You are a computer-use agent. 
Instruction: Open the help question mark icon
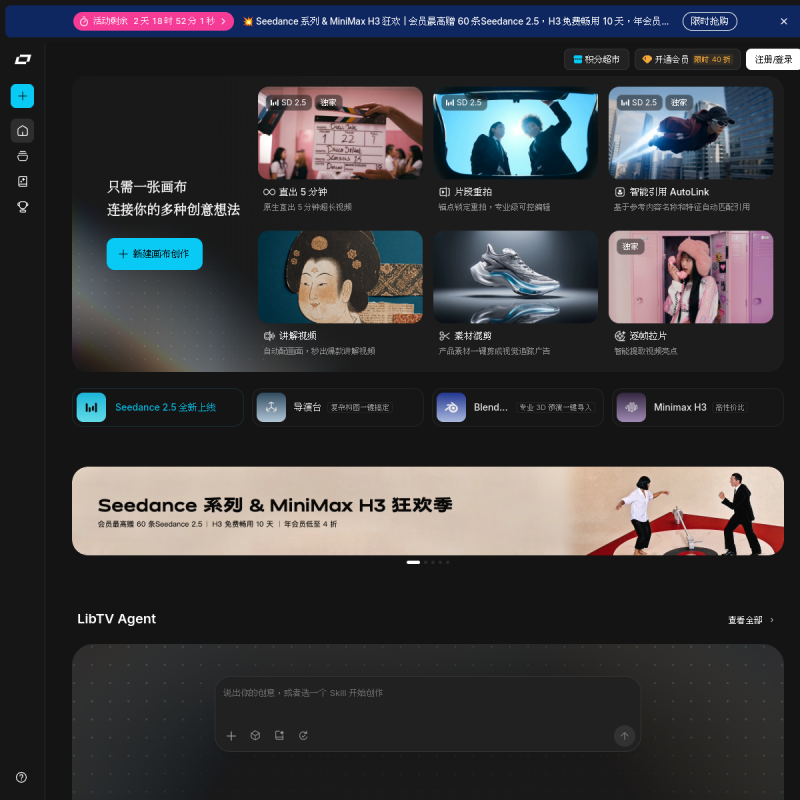pyautogui.click(x=21, y=777)
